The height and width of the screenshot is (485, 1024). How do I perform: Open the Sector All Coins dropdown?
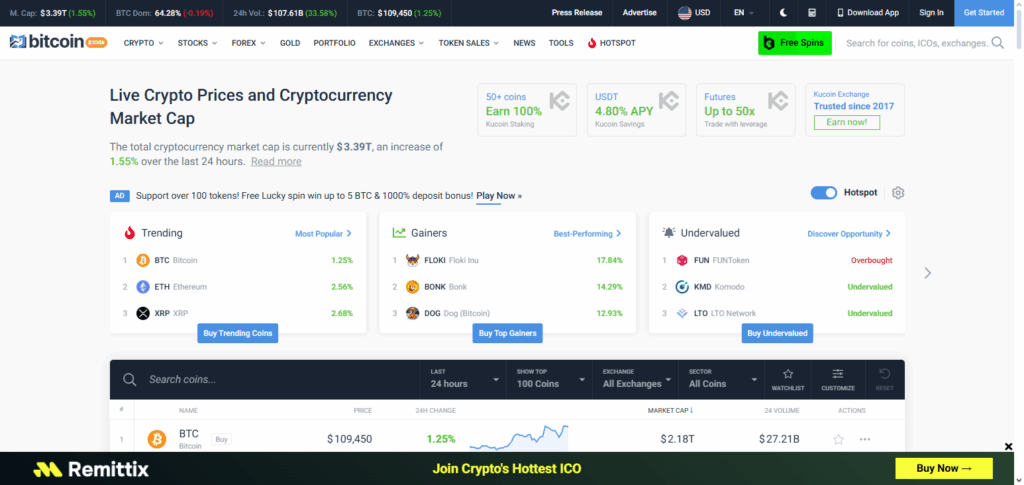[722, 379]
